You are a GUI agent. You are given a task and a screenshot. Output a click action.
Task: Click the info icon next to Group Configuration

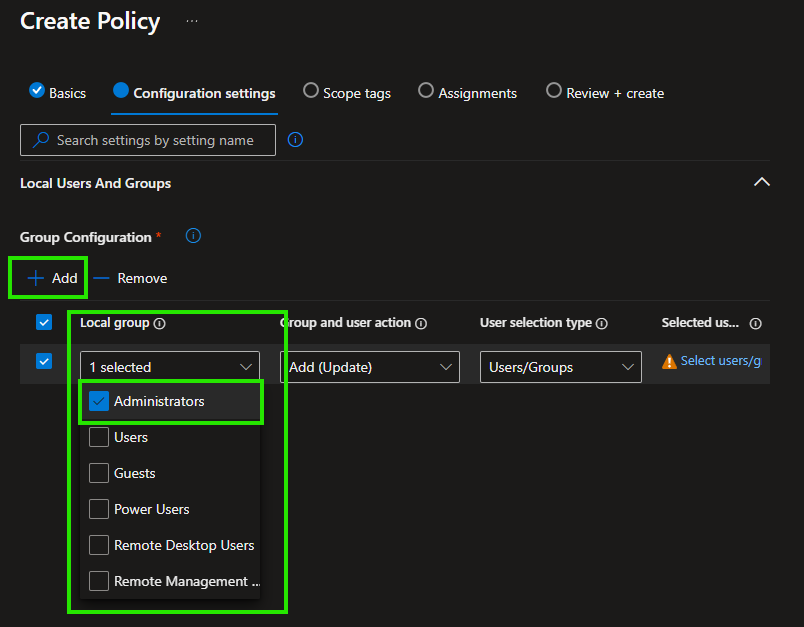[194, 236]
